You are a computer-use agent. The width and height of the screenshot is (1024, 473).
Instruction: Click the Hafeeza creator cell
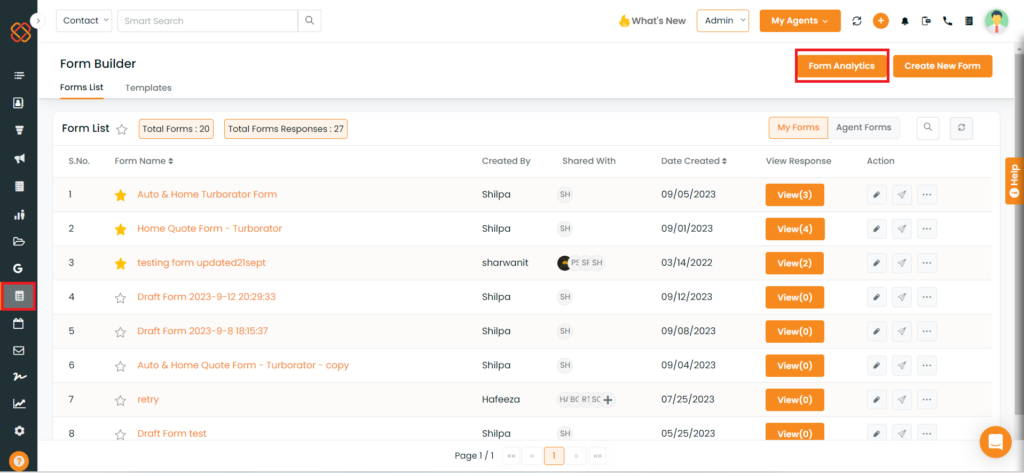(501, 399)
